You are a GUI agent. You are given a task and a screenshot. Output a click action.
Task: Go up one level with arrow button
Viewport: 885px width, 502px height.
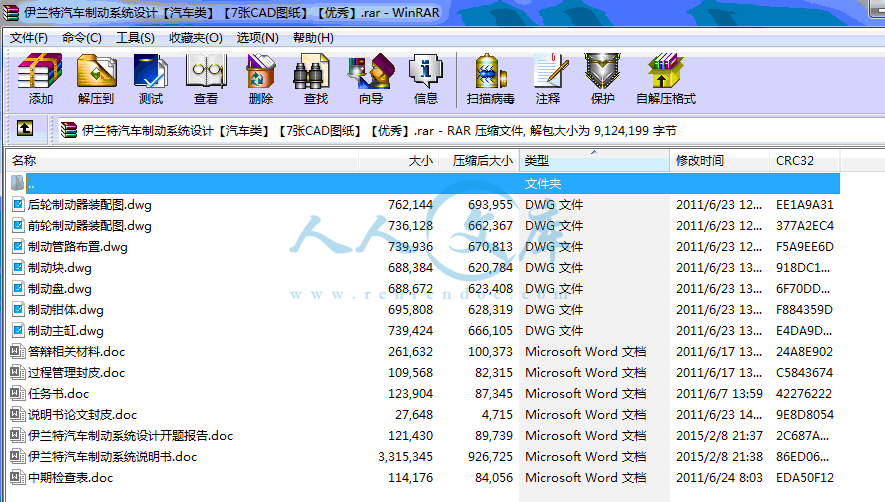(x=25, y=129)
